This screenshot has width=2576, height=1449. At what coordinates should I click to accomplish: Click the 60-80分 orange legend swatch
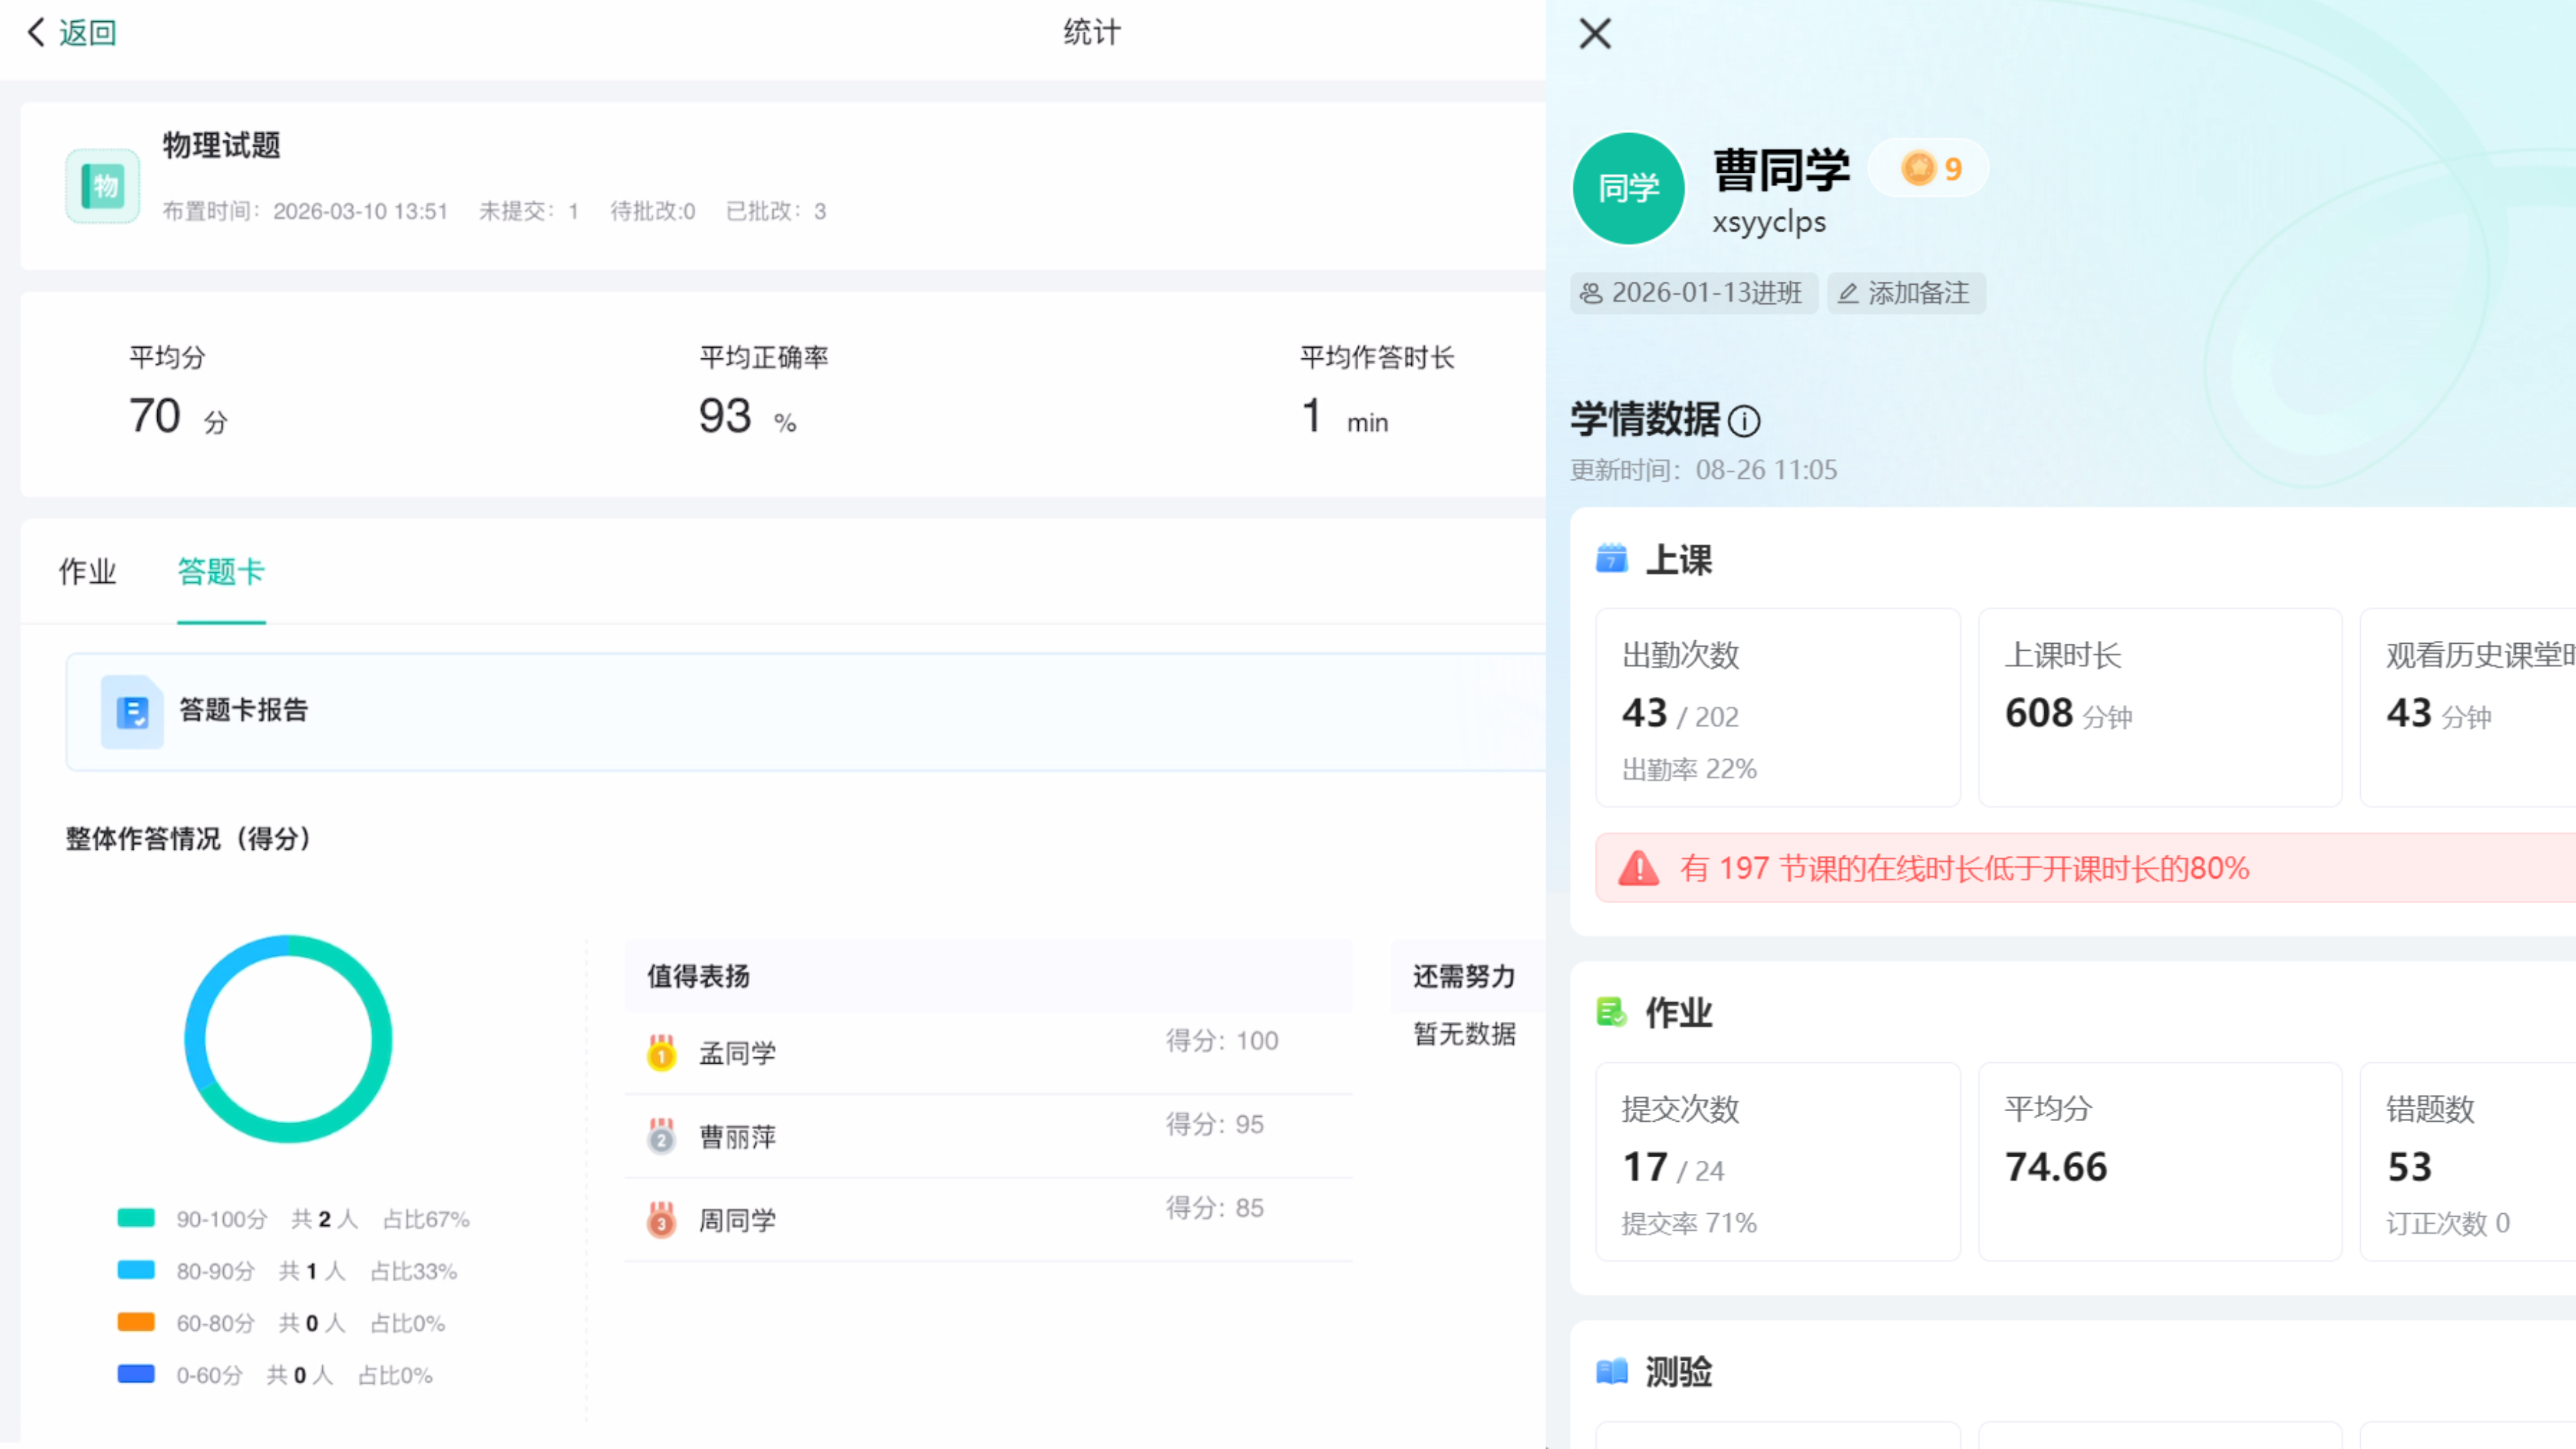136,1322
